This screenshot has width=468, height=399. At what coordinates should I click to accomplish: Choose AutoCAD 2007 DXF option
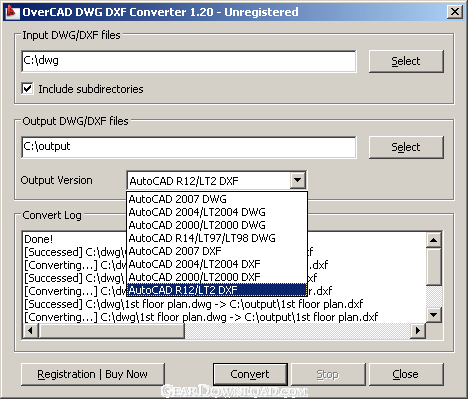[x=217, y=251]
